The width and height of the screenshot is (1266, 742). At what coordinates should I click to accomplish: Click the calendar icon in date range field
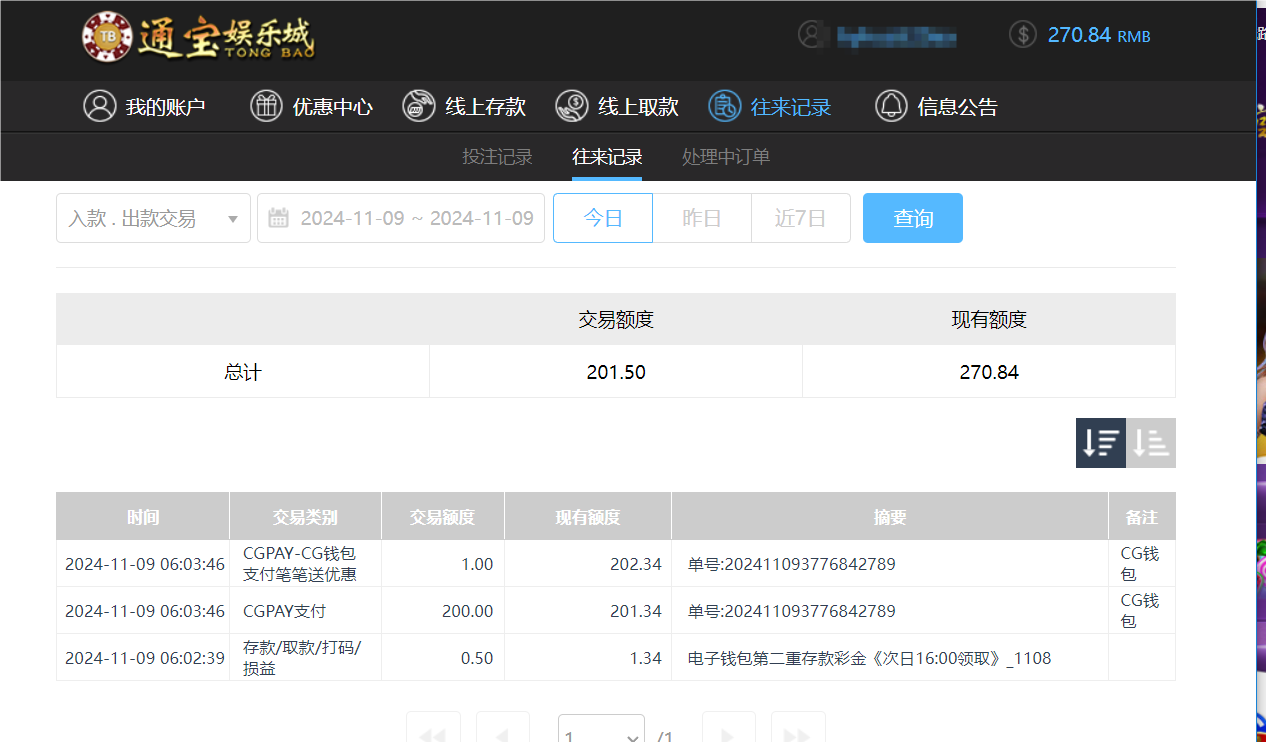pyautogui.click(x=279, y=218)
